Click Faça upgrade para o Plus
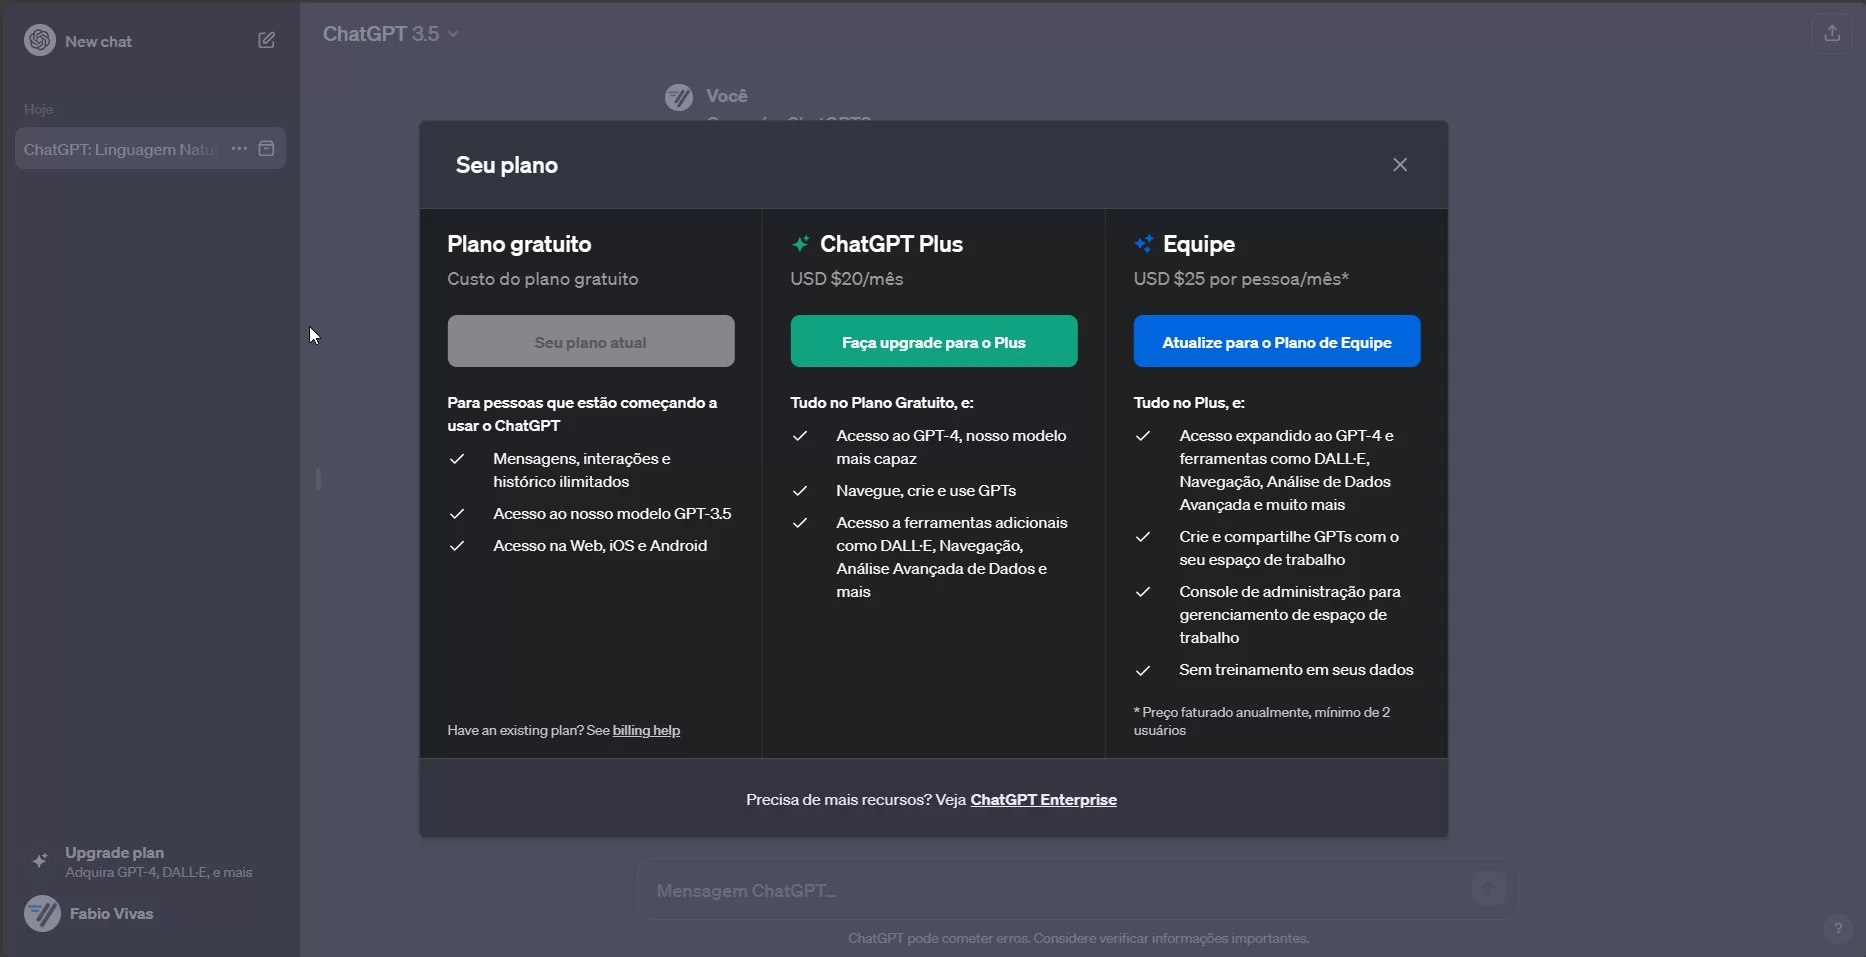Image resolution: width=1866 pixels, height=957 pixels. 934,341
